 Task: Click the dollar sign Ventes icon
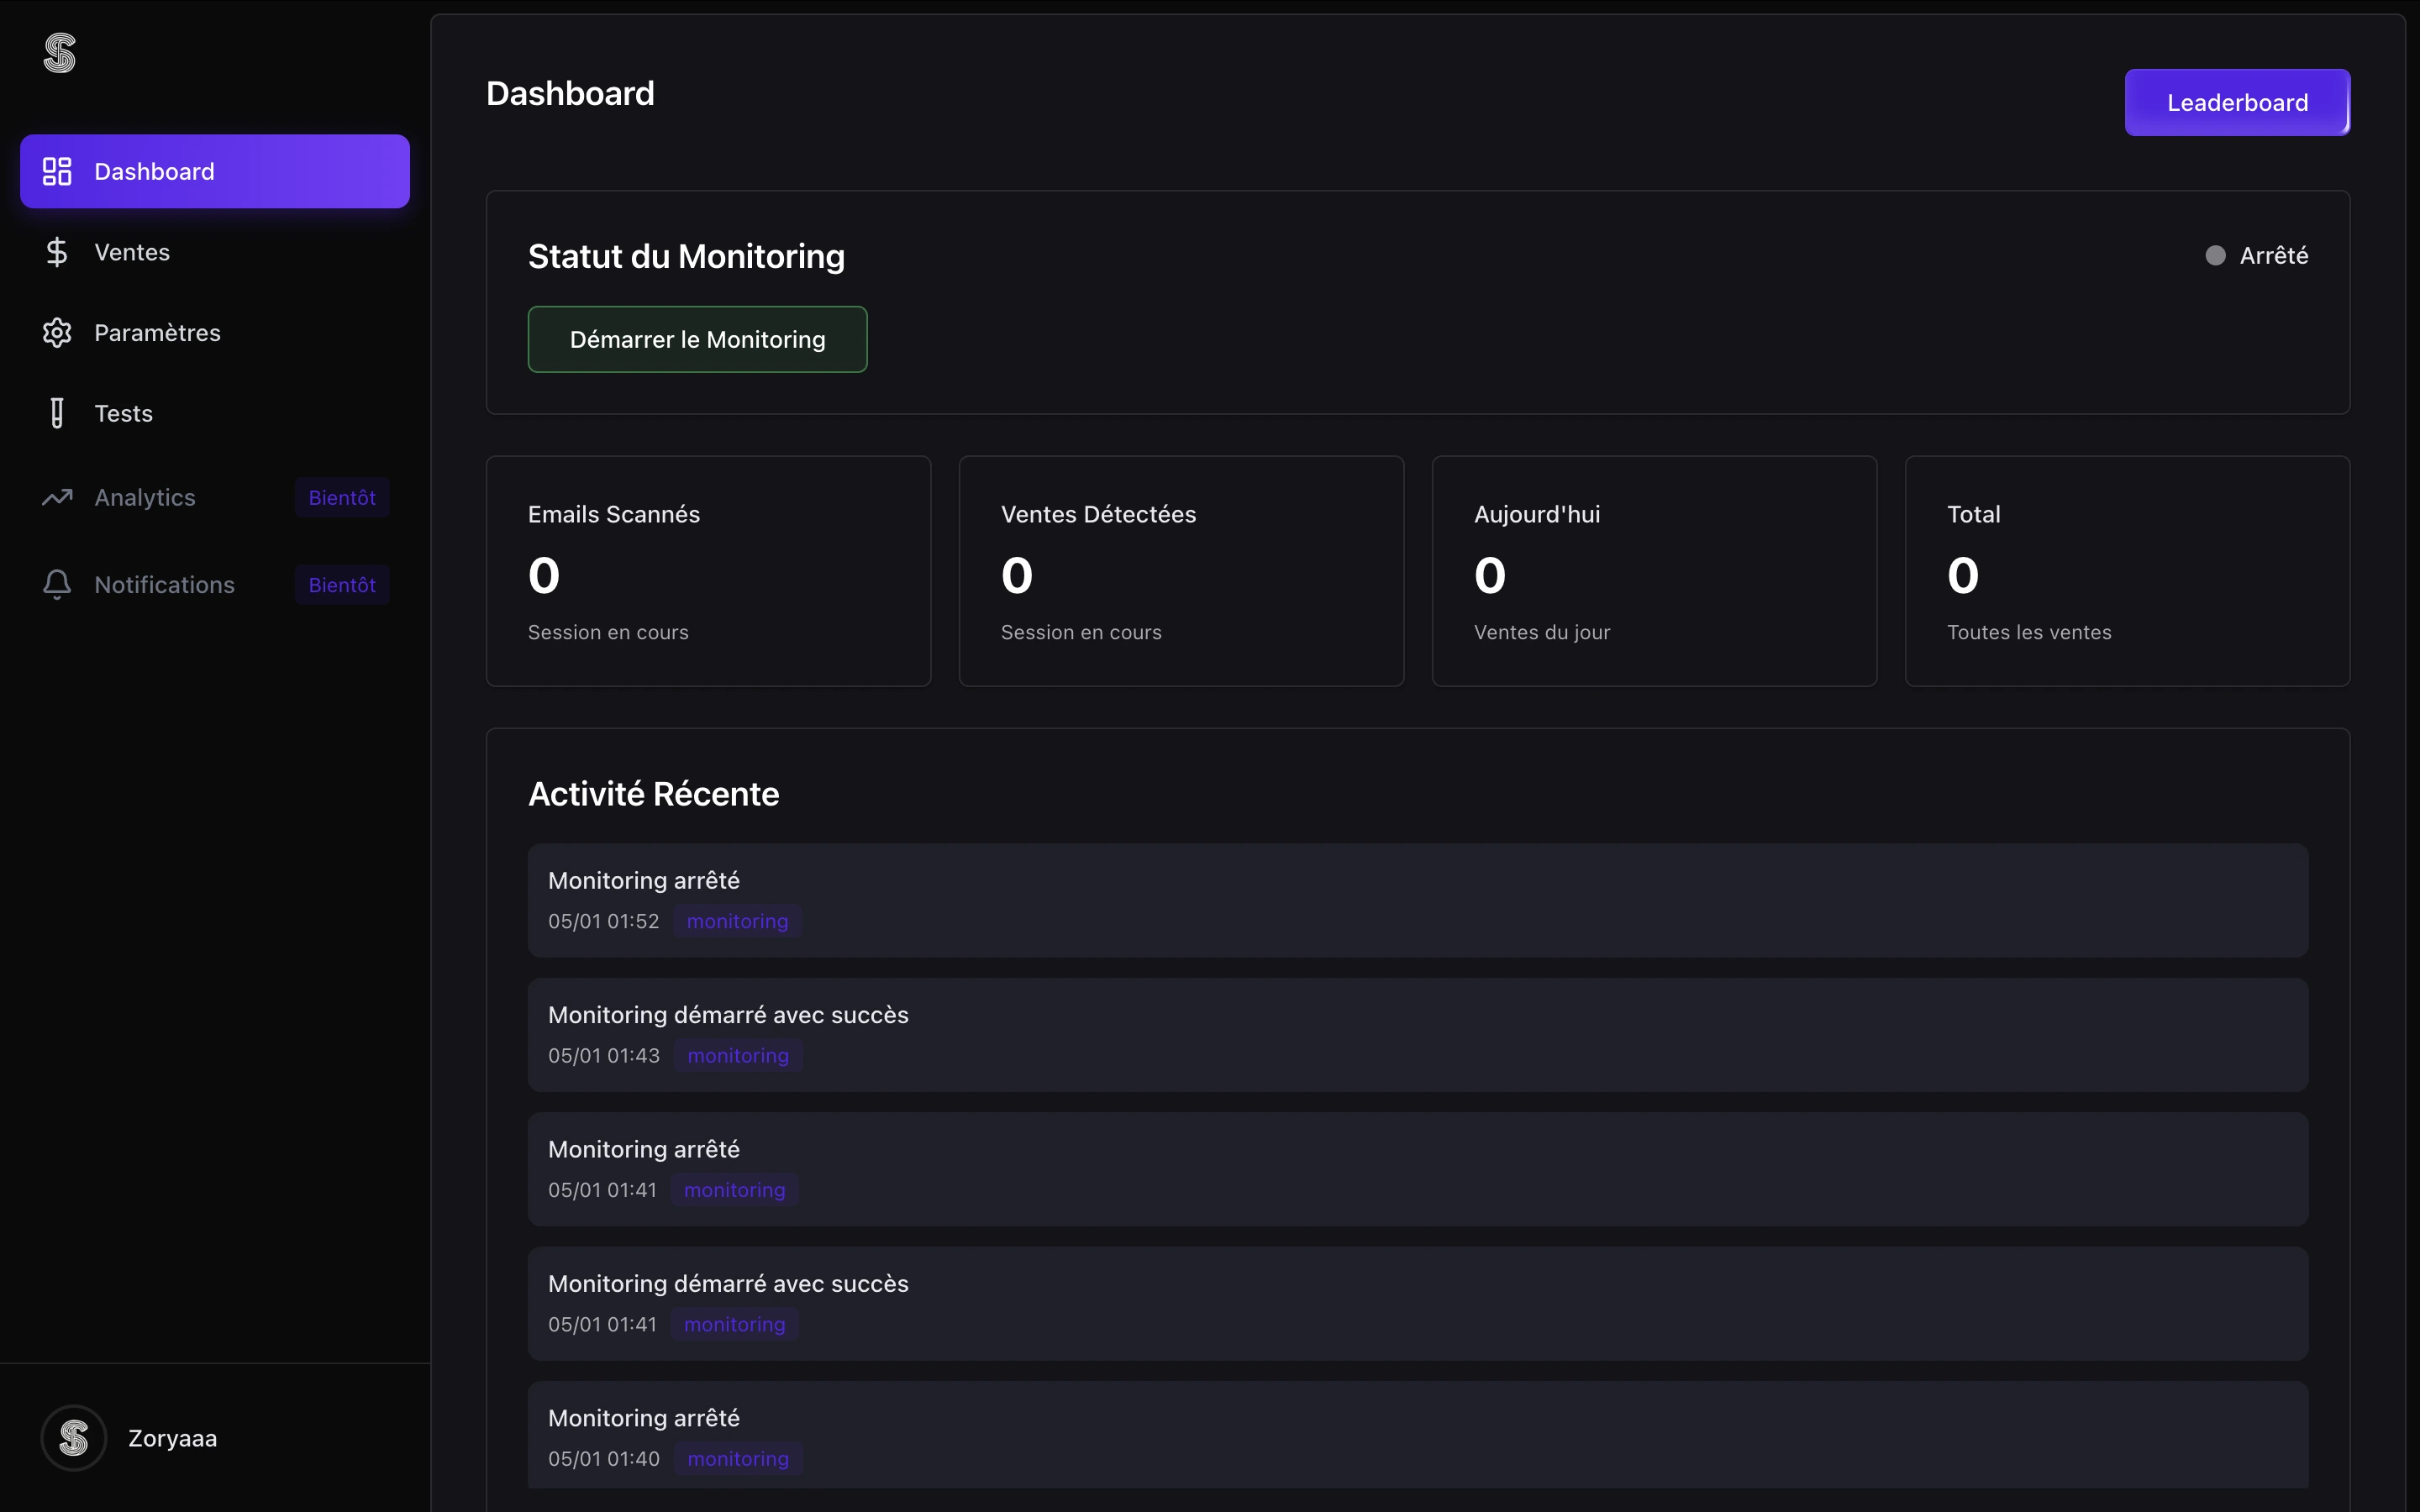pyautogui.click(x=57, y=252)
